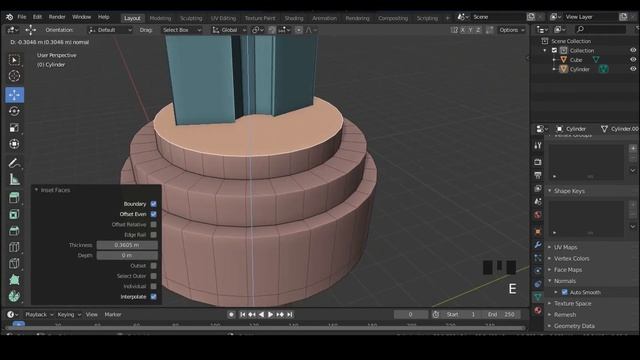Open the Global transform orientation dropdown
The image size is (640, 360).
229,30
